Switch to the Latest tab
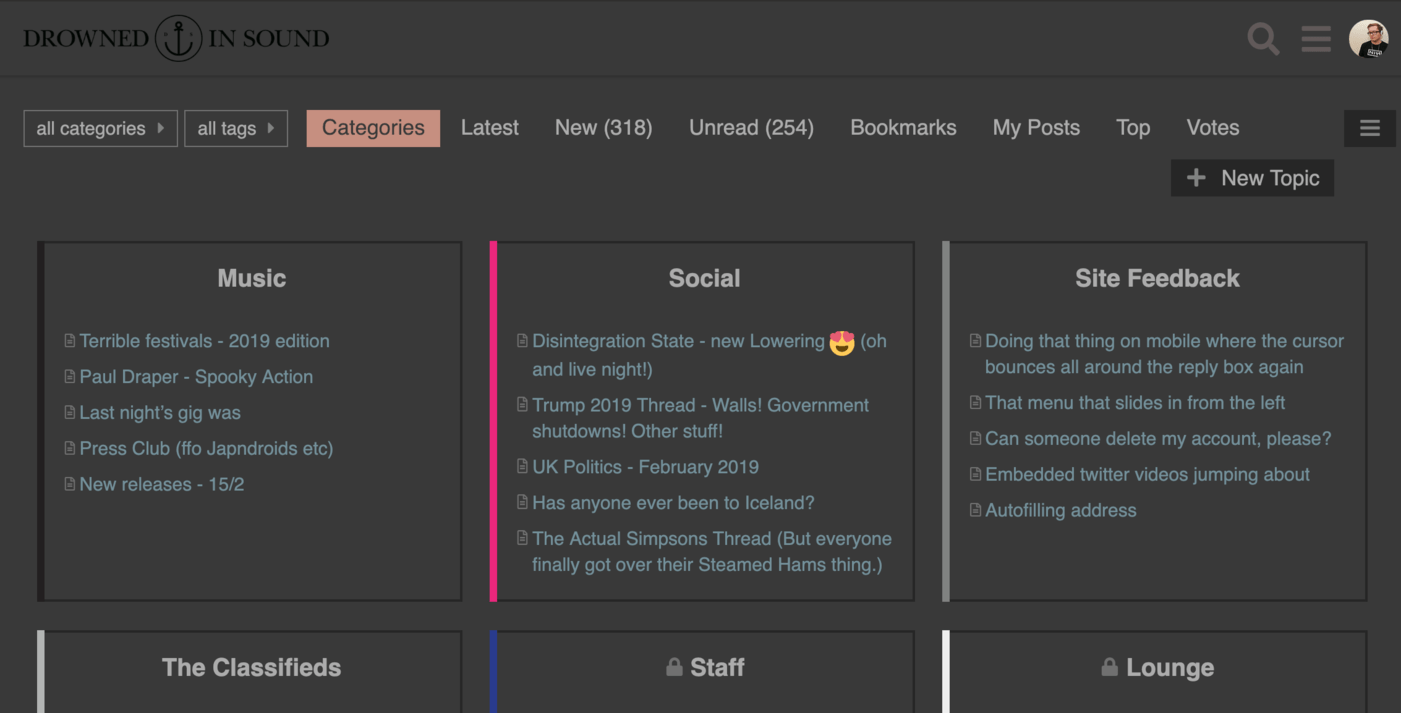The image size is (1401, 713). click(x=490, y=128)
